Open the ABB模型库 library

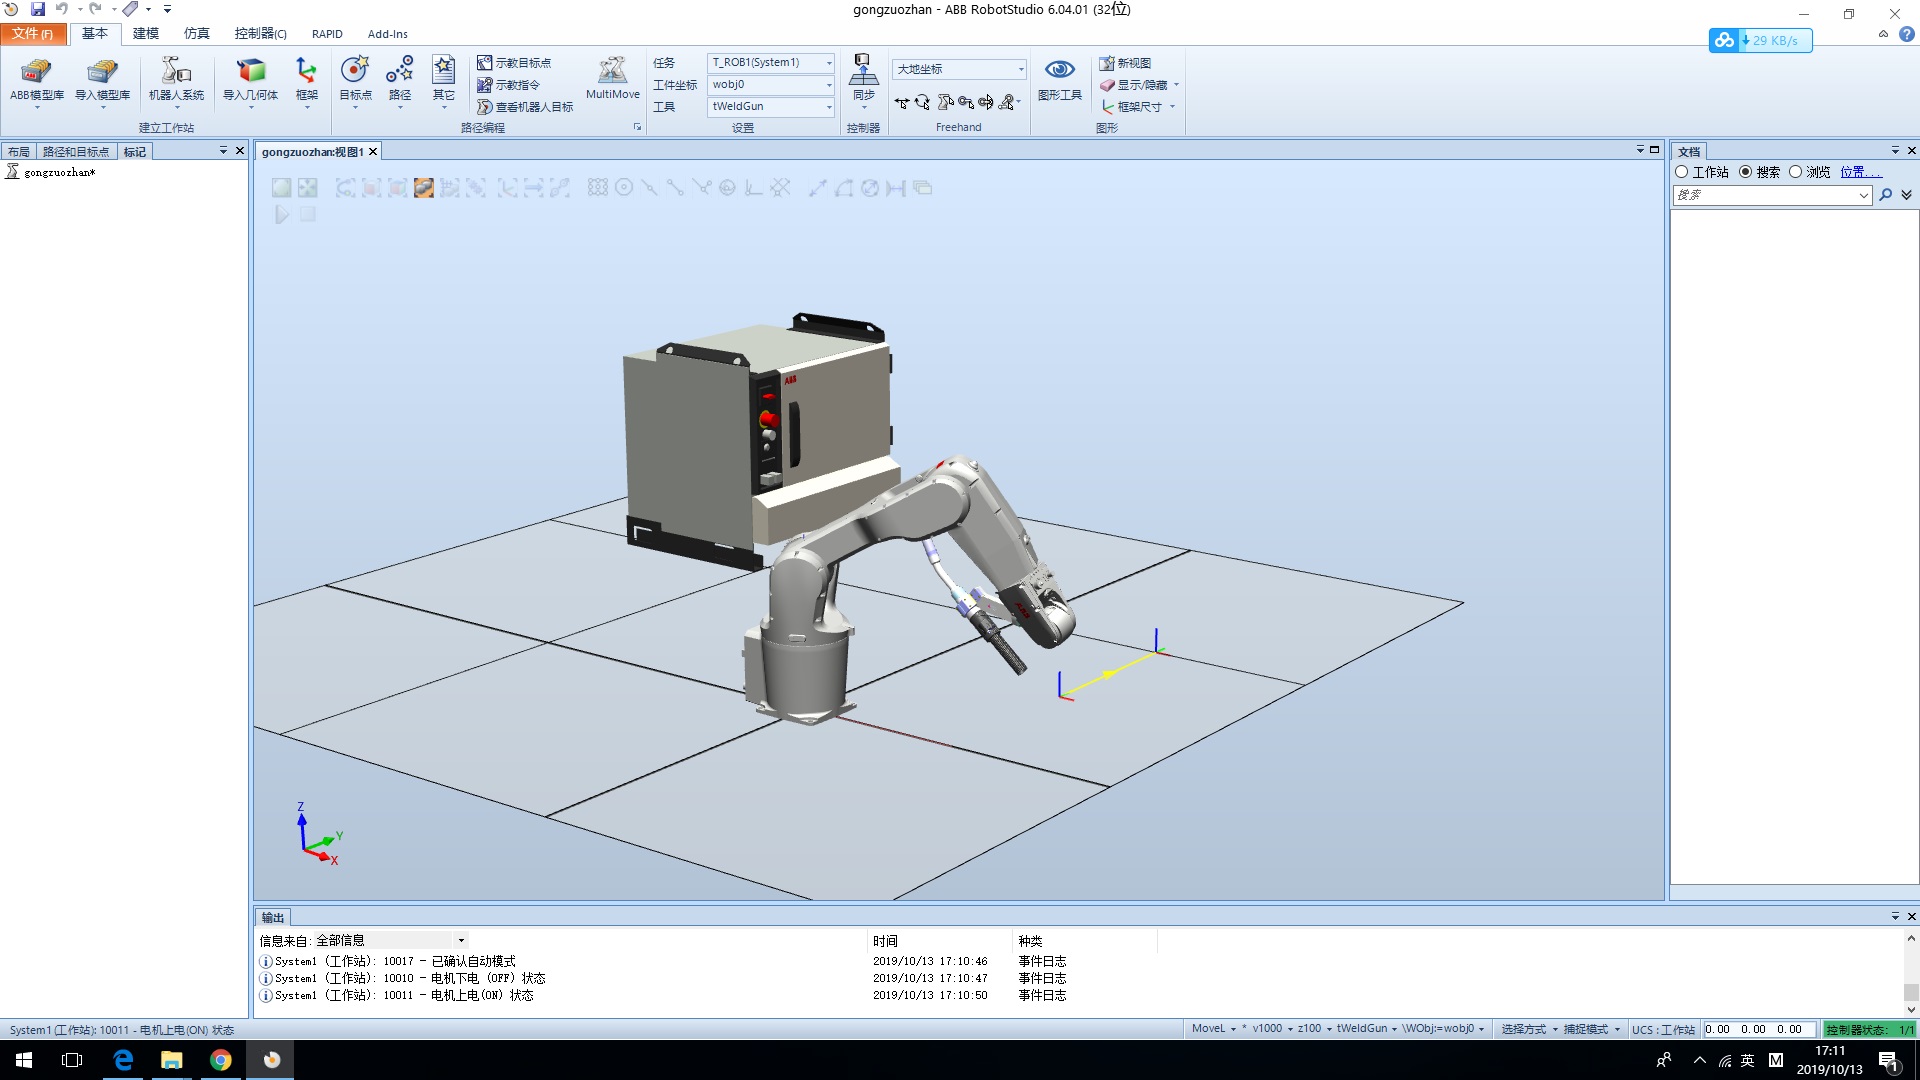pos(37,80)
